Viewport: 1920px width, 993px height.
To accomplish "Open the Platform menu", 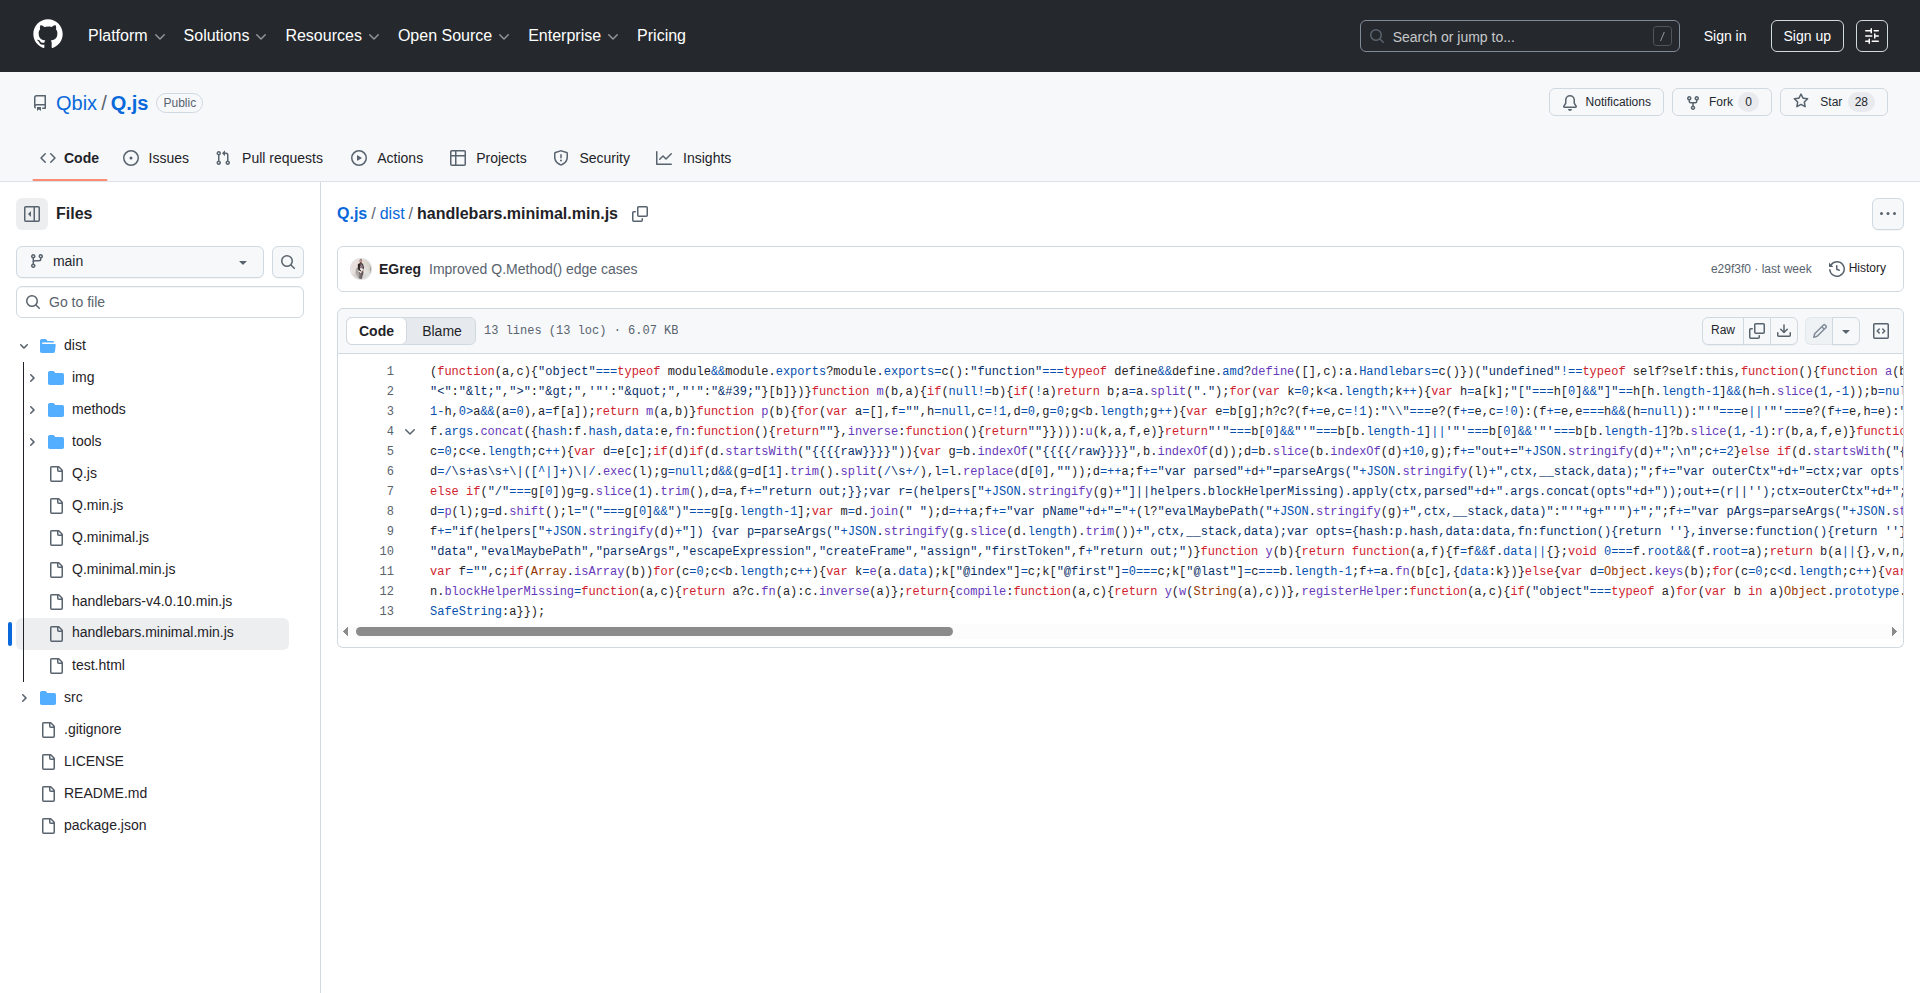I will coord(126,36).
